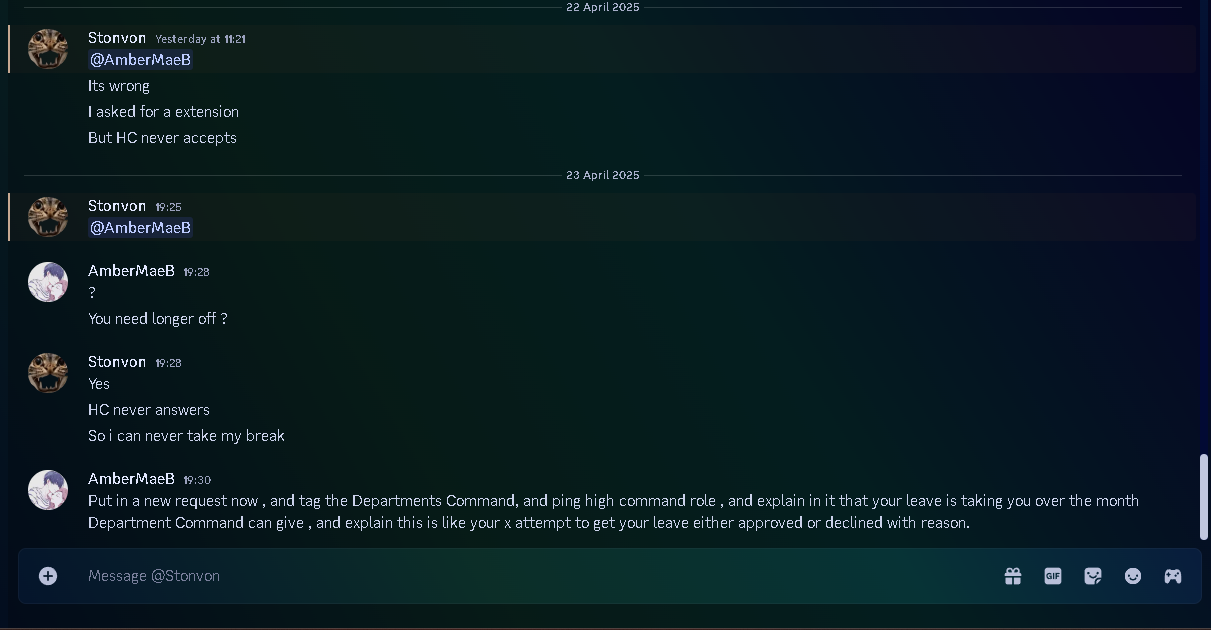
Task: Open the plus attachment menu in message bar
Action: tap(48, 576)
